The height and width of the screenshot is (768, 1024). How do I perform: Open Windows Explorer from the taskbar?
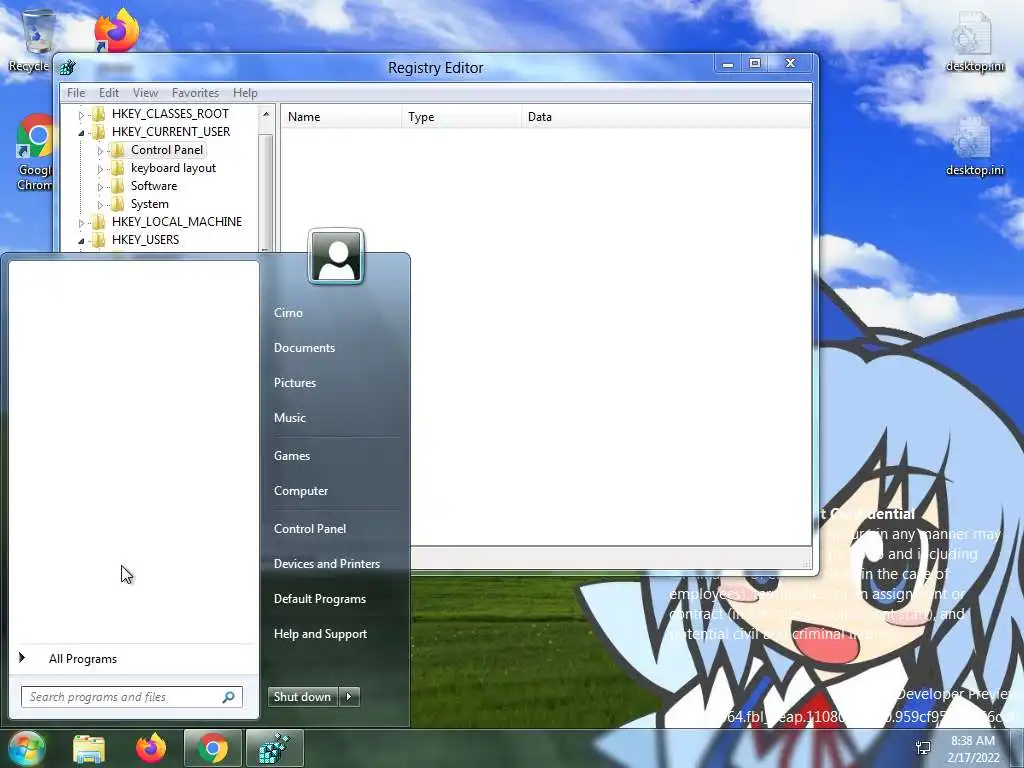(89, 749)
